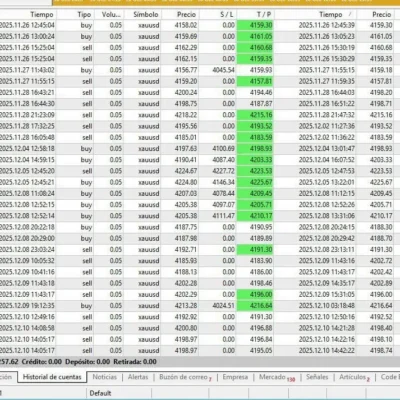Select the open price 4195.56 cell
Viewport: 400px width, 400px height.
(186, 126)
